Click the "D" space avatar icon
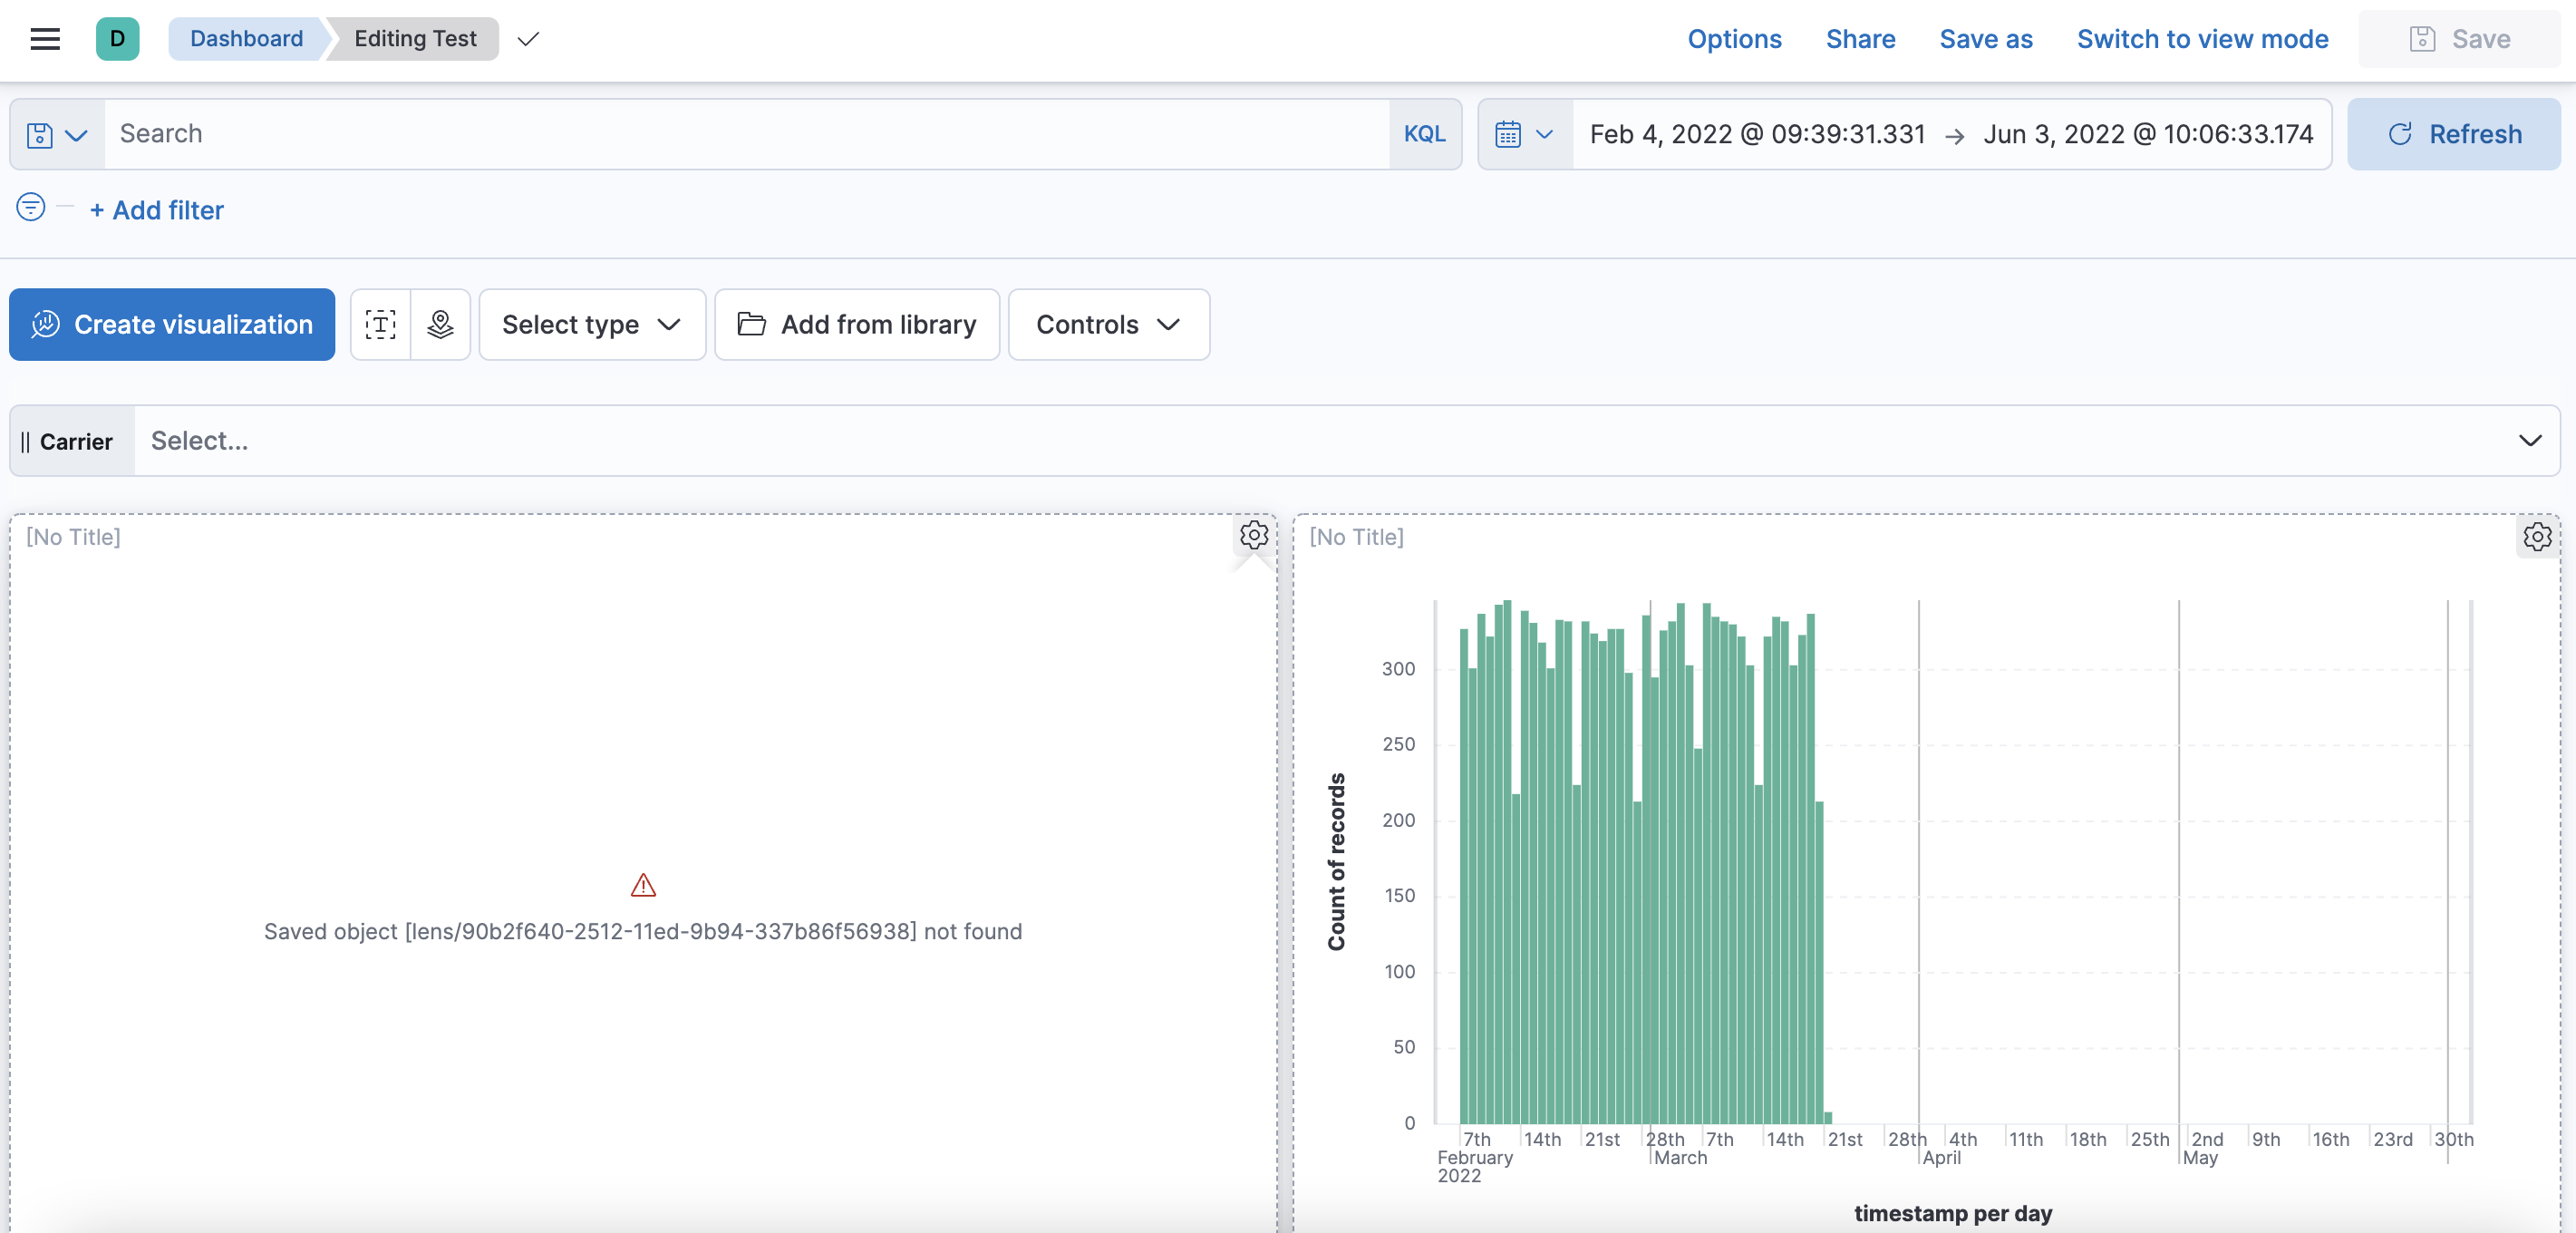The image size is (2576, 1233). (117, 39)
